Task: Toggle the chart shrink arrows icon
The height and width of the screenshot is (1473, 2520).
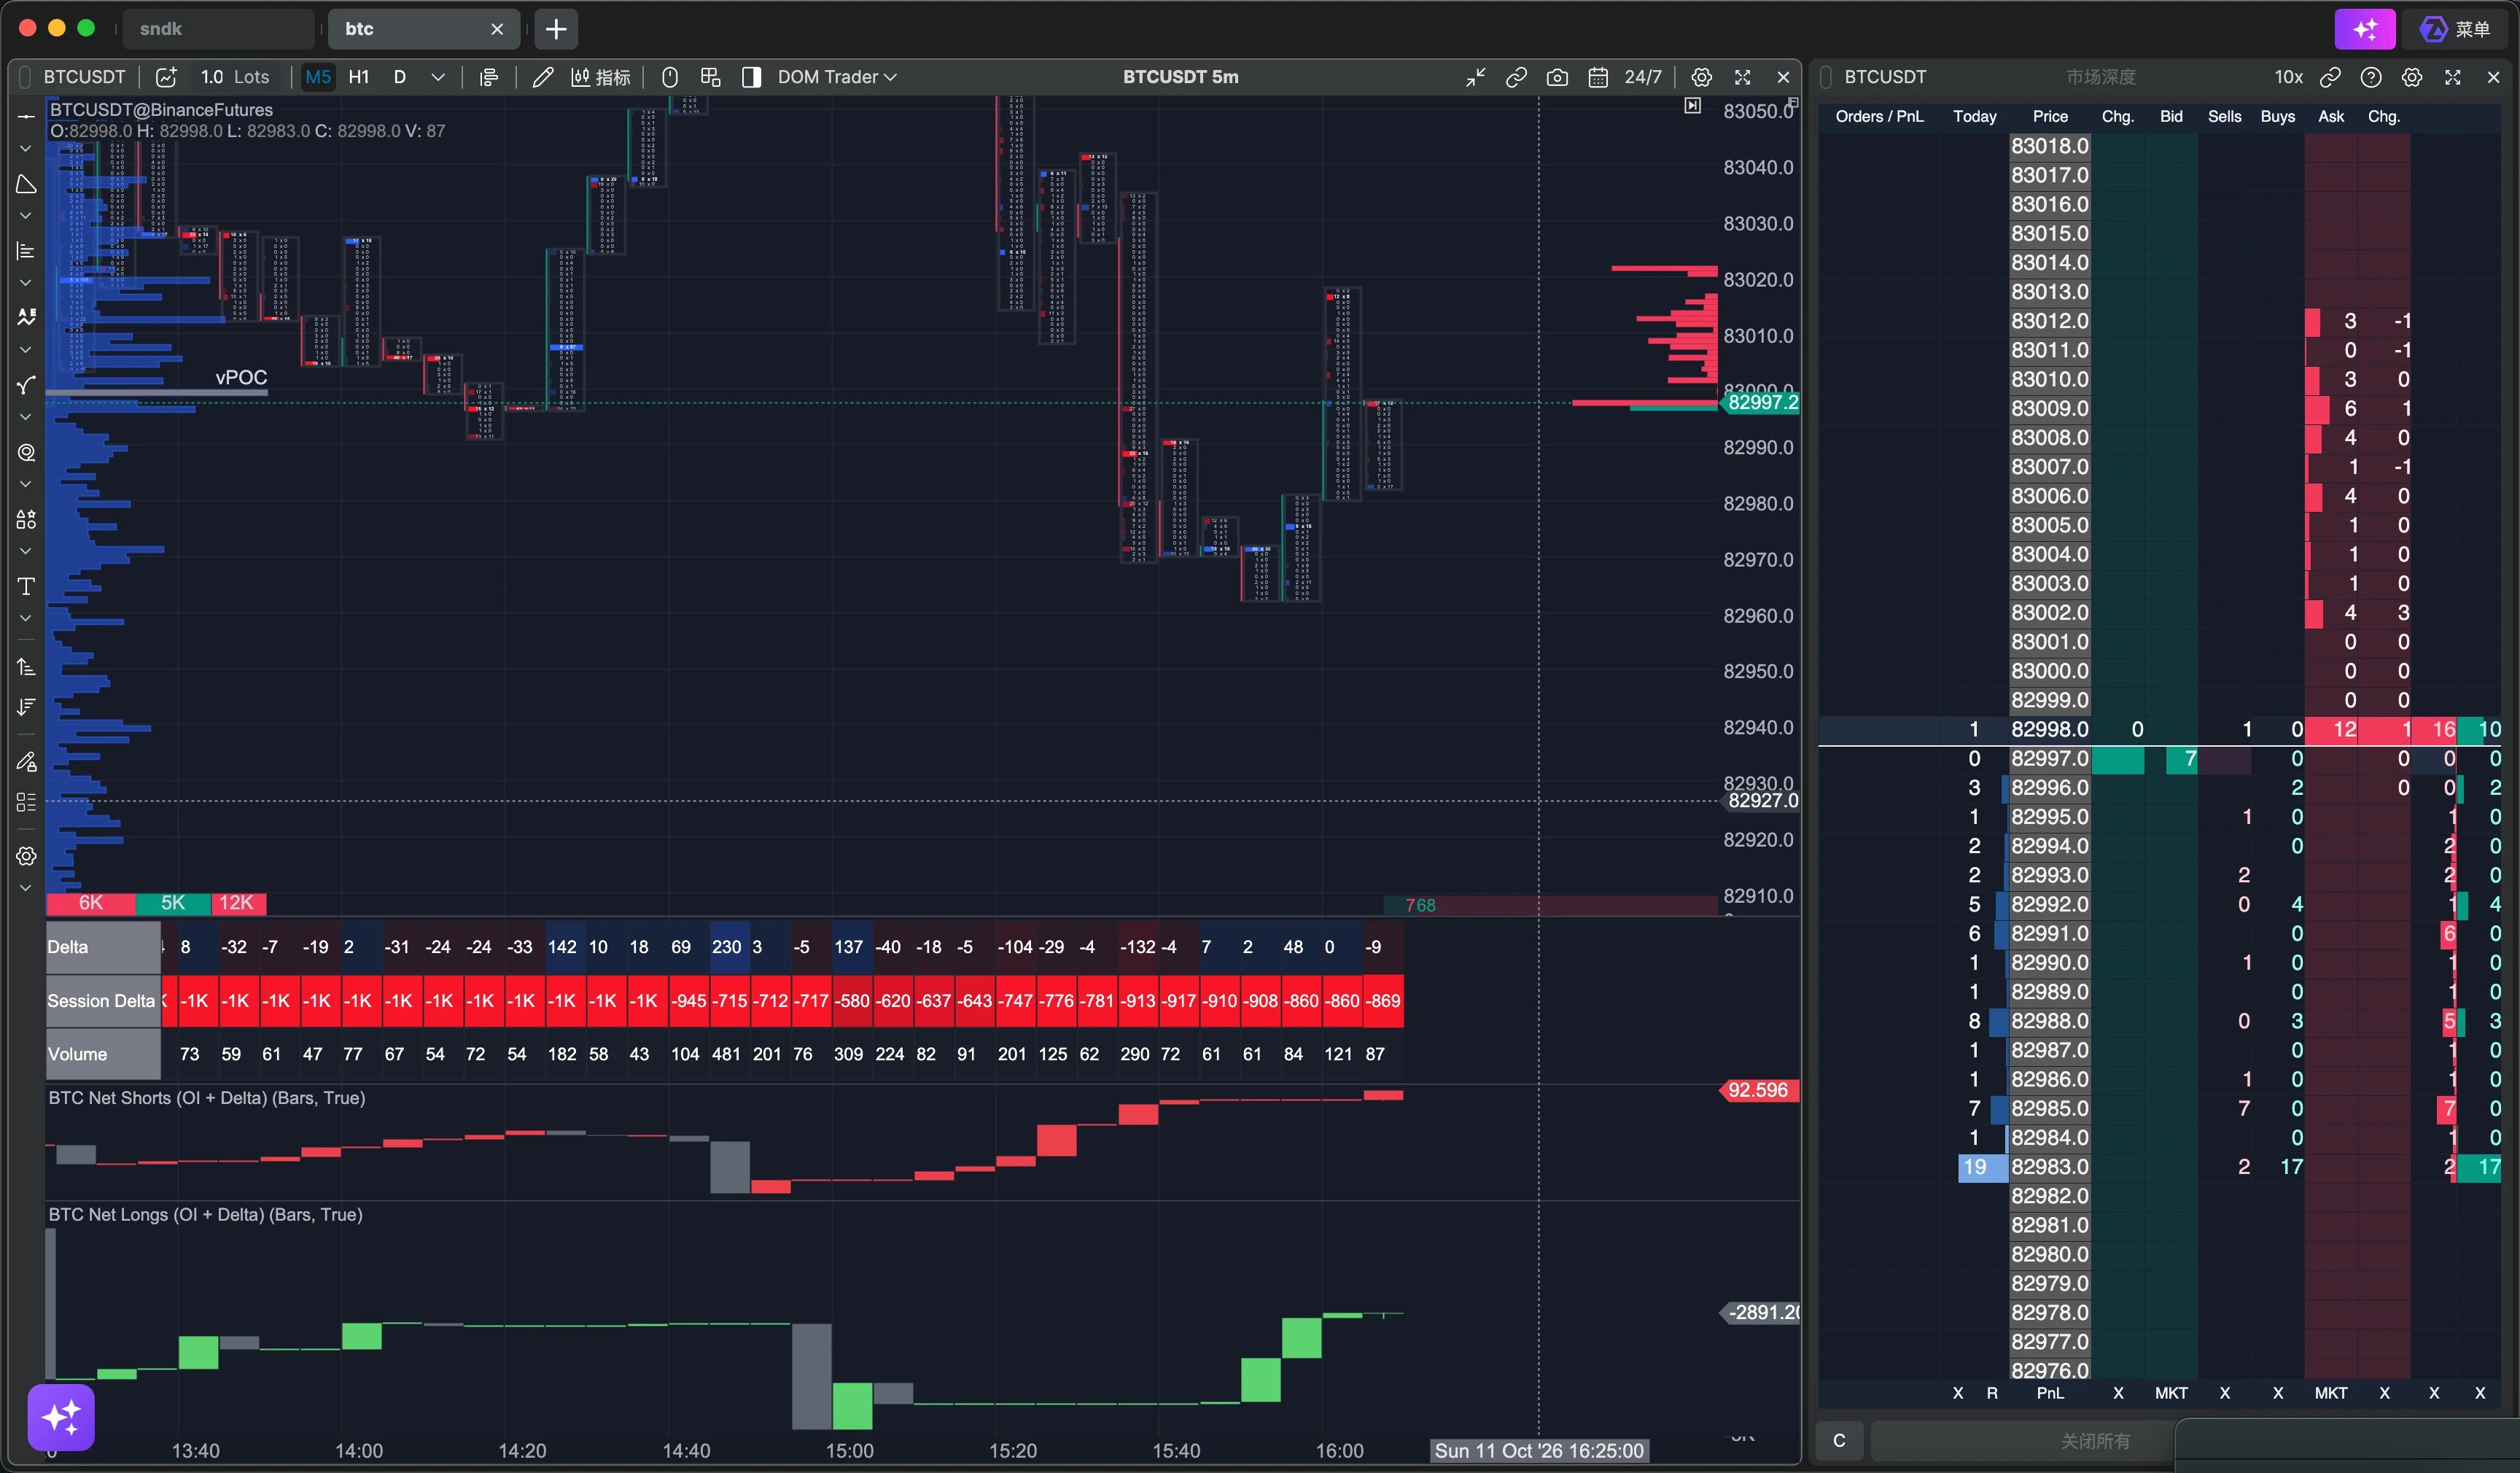Action: (x=1475, y=77)
